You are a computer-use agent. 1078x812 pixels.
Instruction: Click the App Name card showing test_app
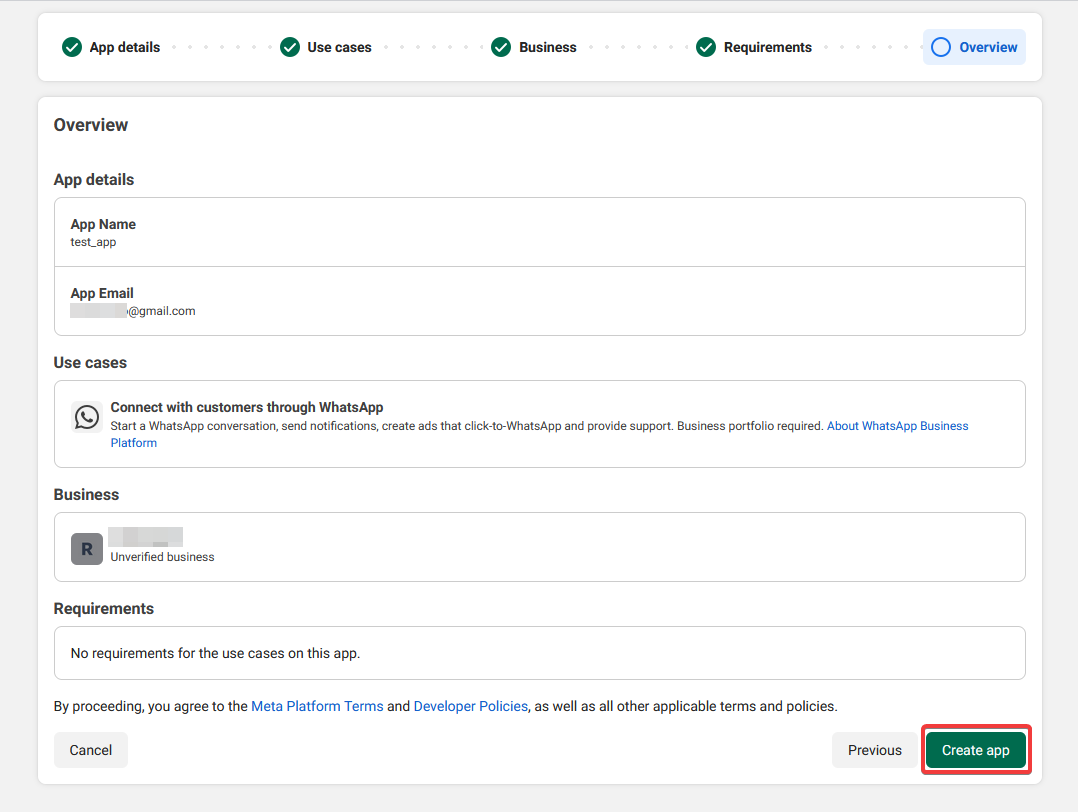tap(539, 232)
